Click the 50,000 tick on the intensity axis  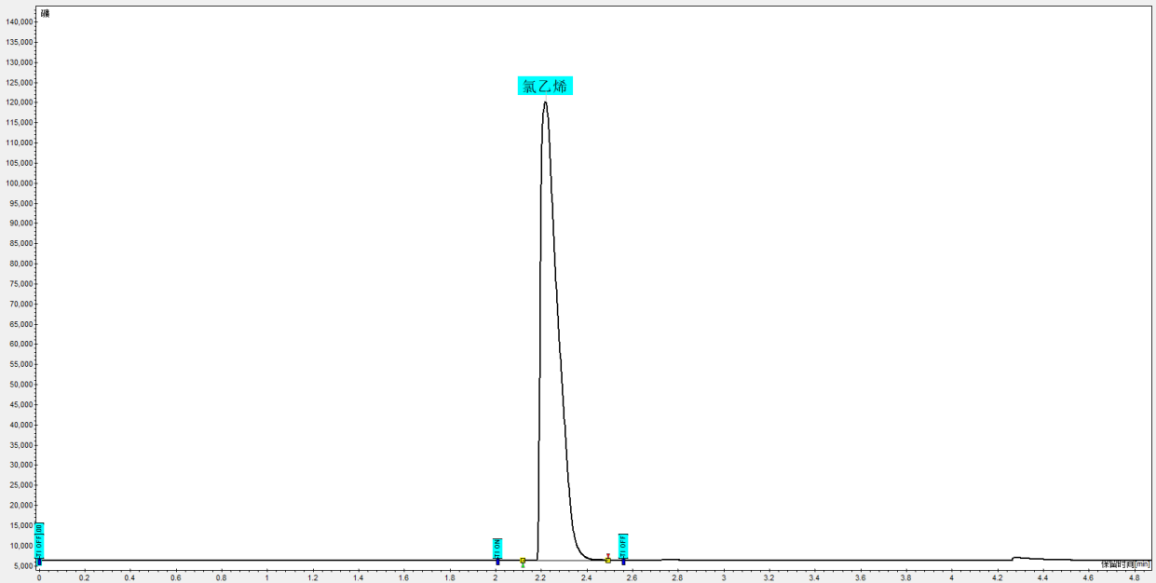tap(20, 384)
